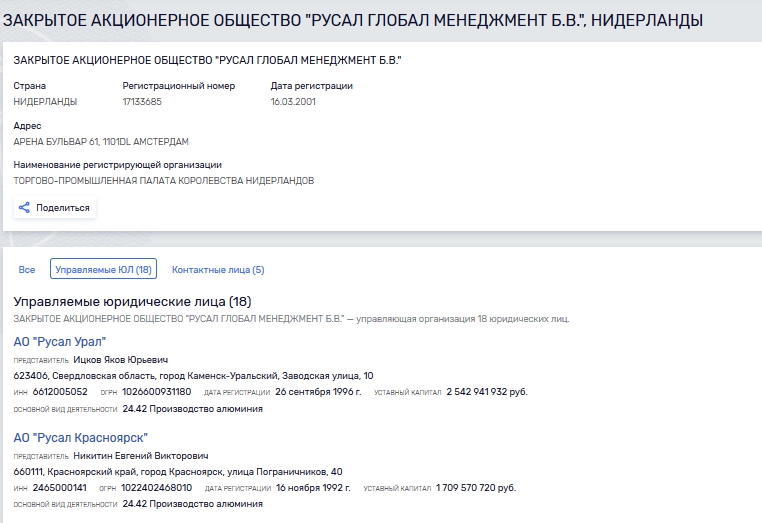The height and width of the screenshot is (523, 762).
Task: Click Наименование регистрирующей организации label
Action: click(x=118, y=165)
